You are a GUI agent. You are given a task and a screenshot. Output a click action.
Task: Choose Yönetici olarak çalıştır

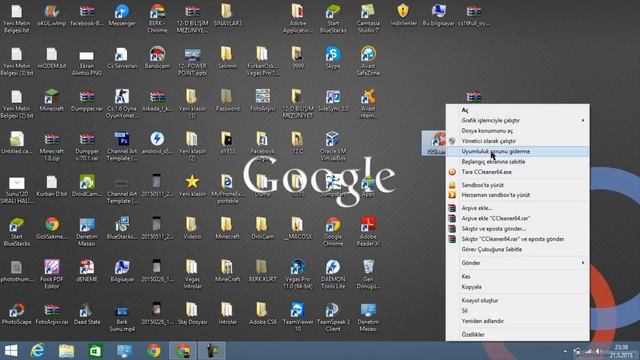pyautogui.click(x=518, y=141)
